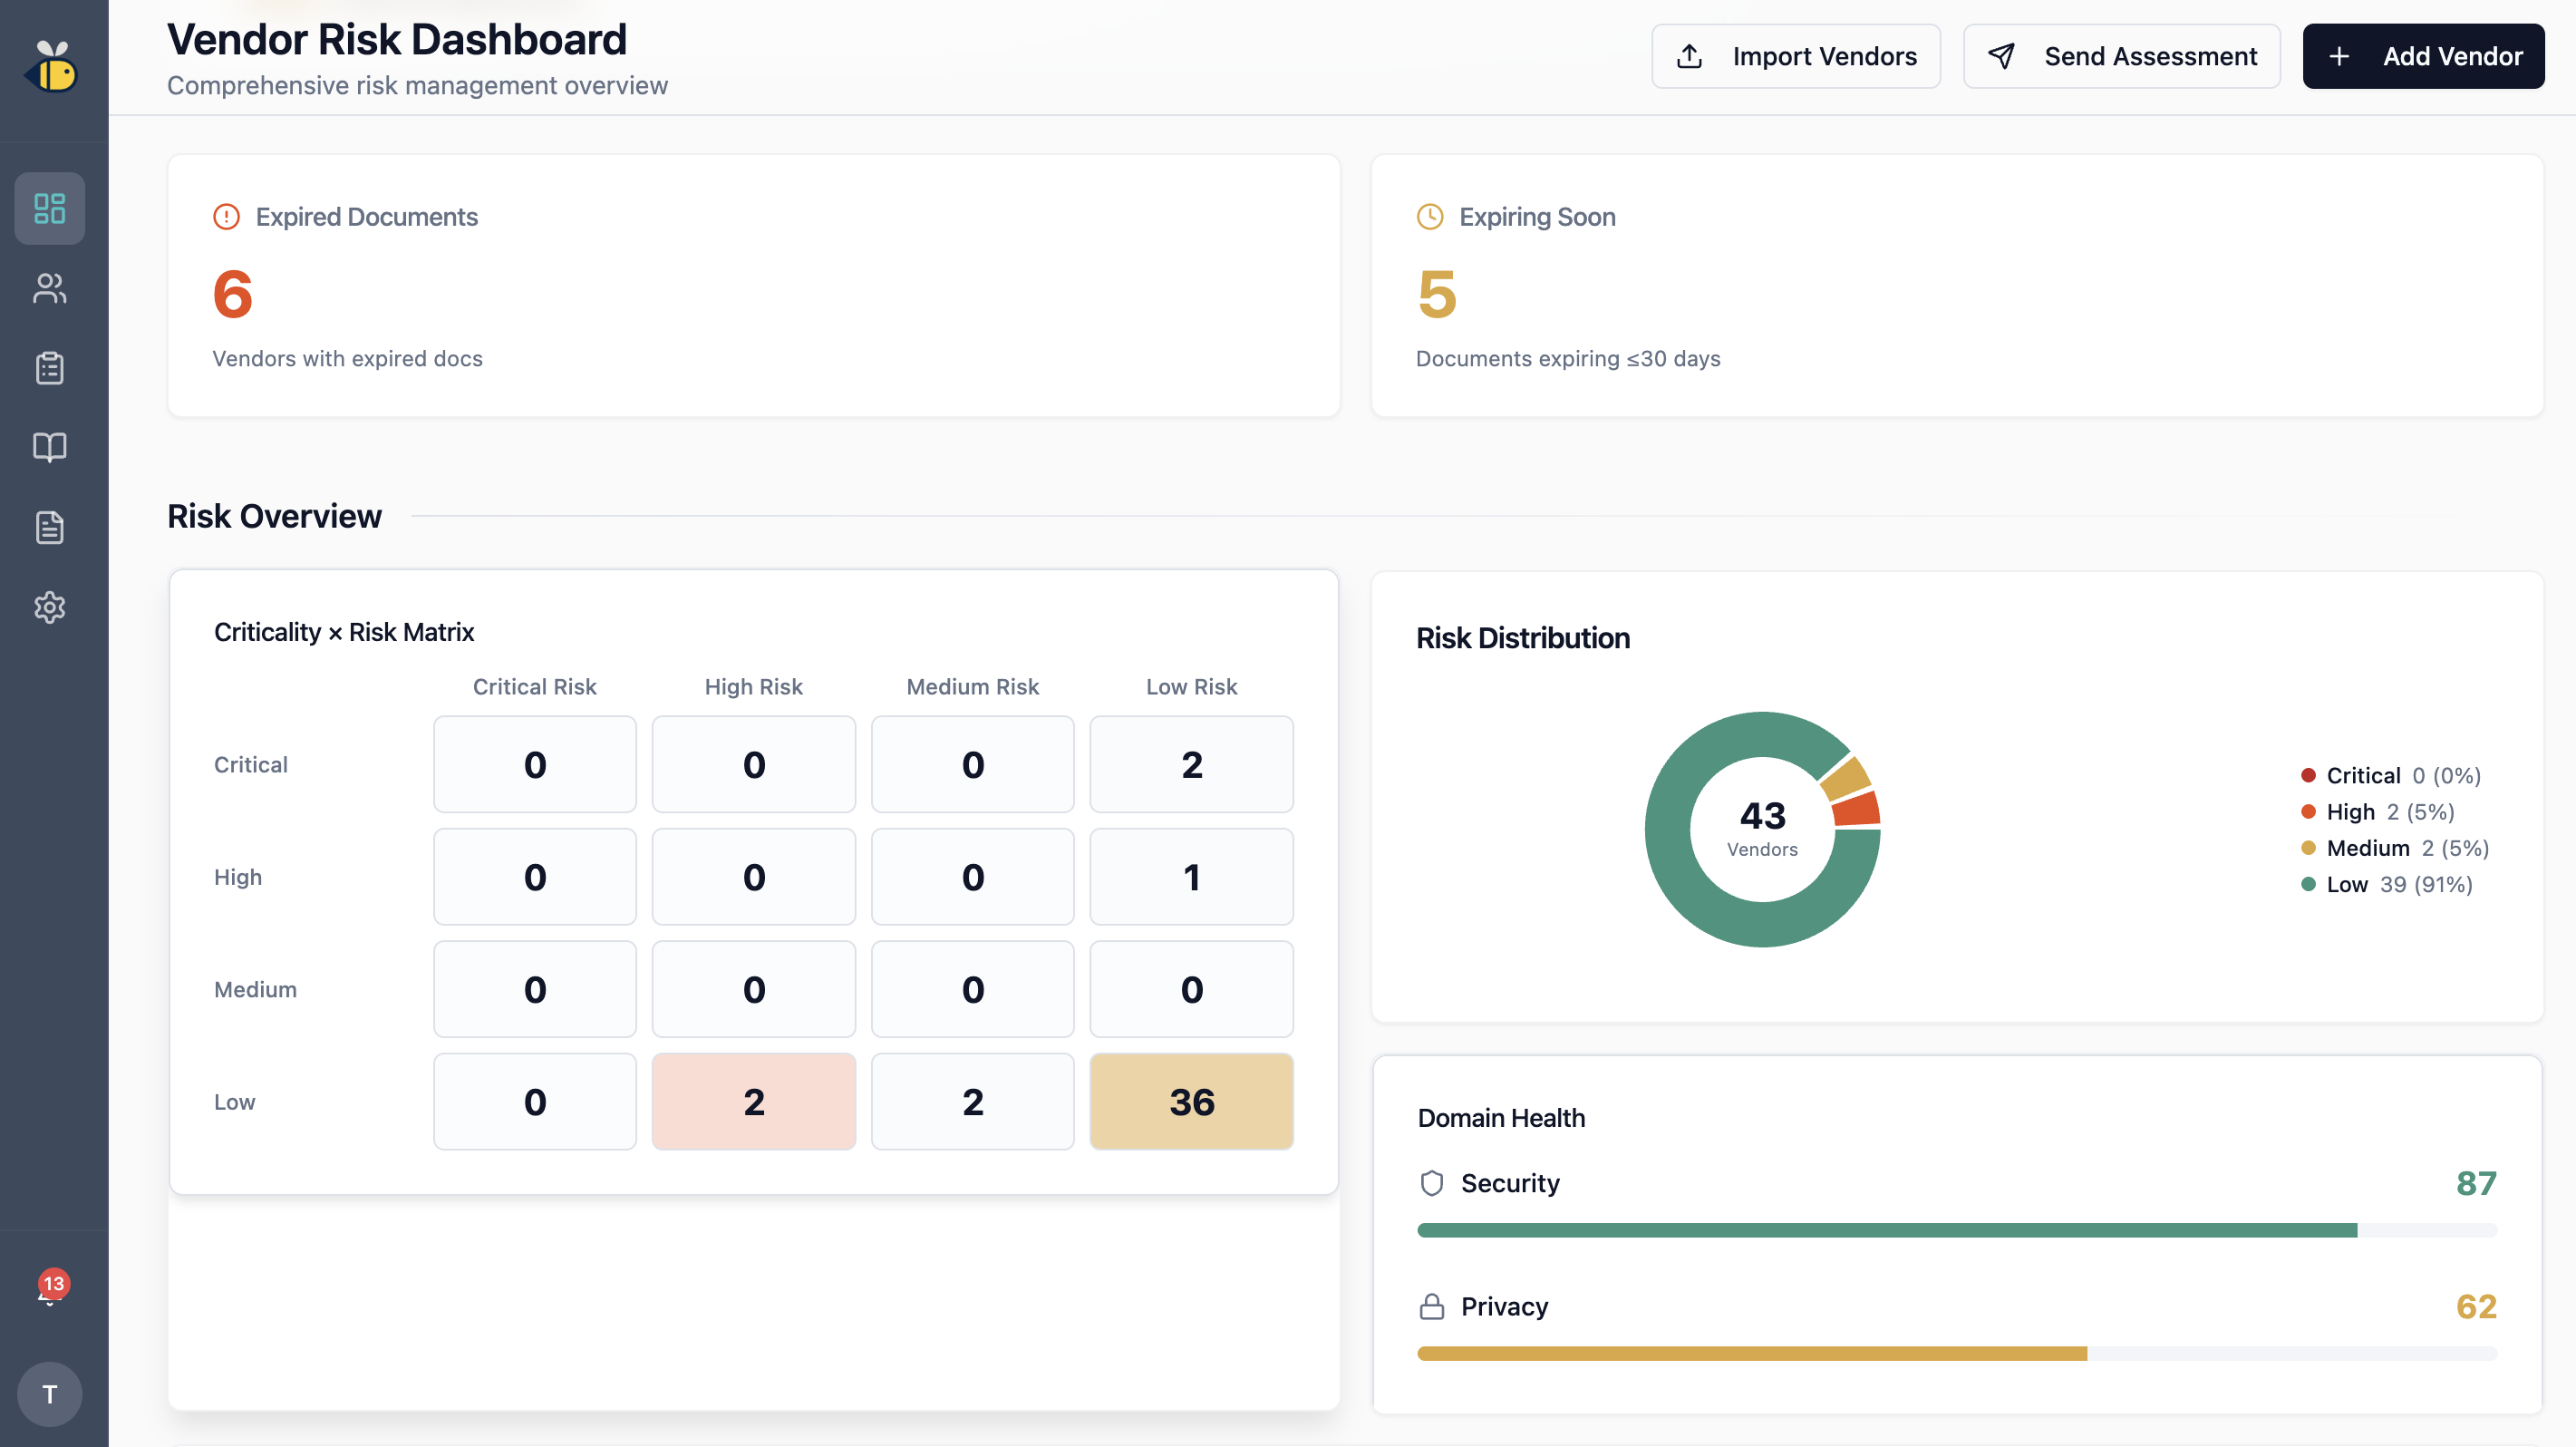Select Low criticality High Risk cell

click(x=753, y=1101)
